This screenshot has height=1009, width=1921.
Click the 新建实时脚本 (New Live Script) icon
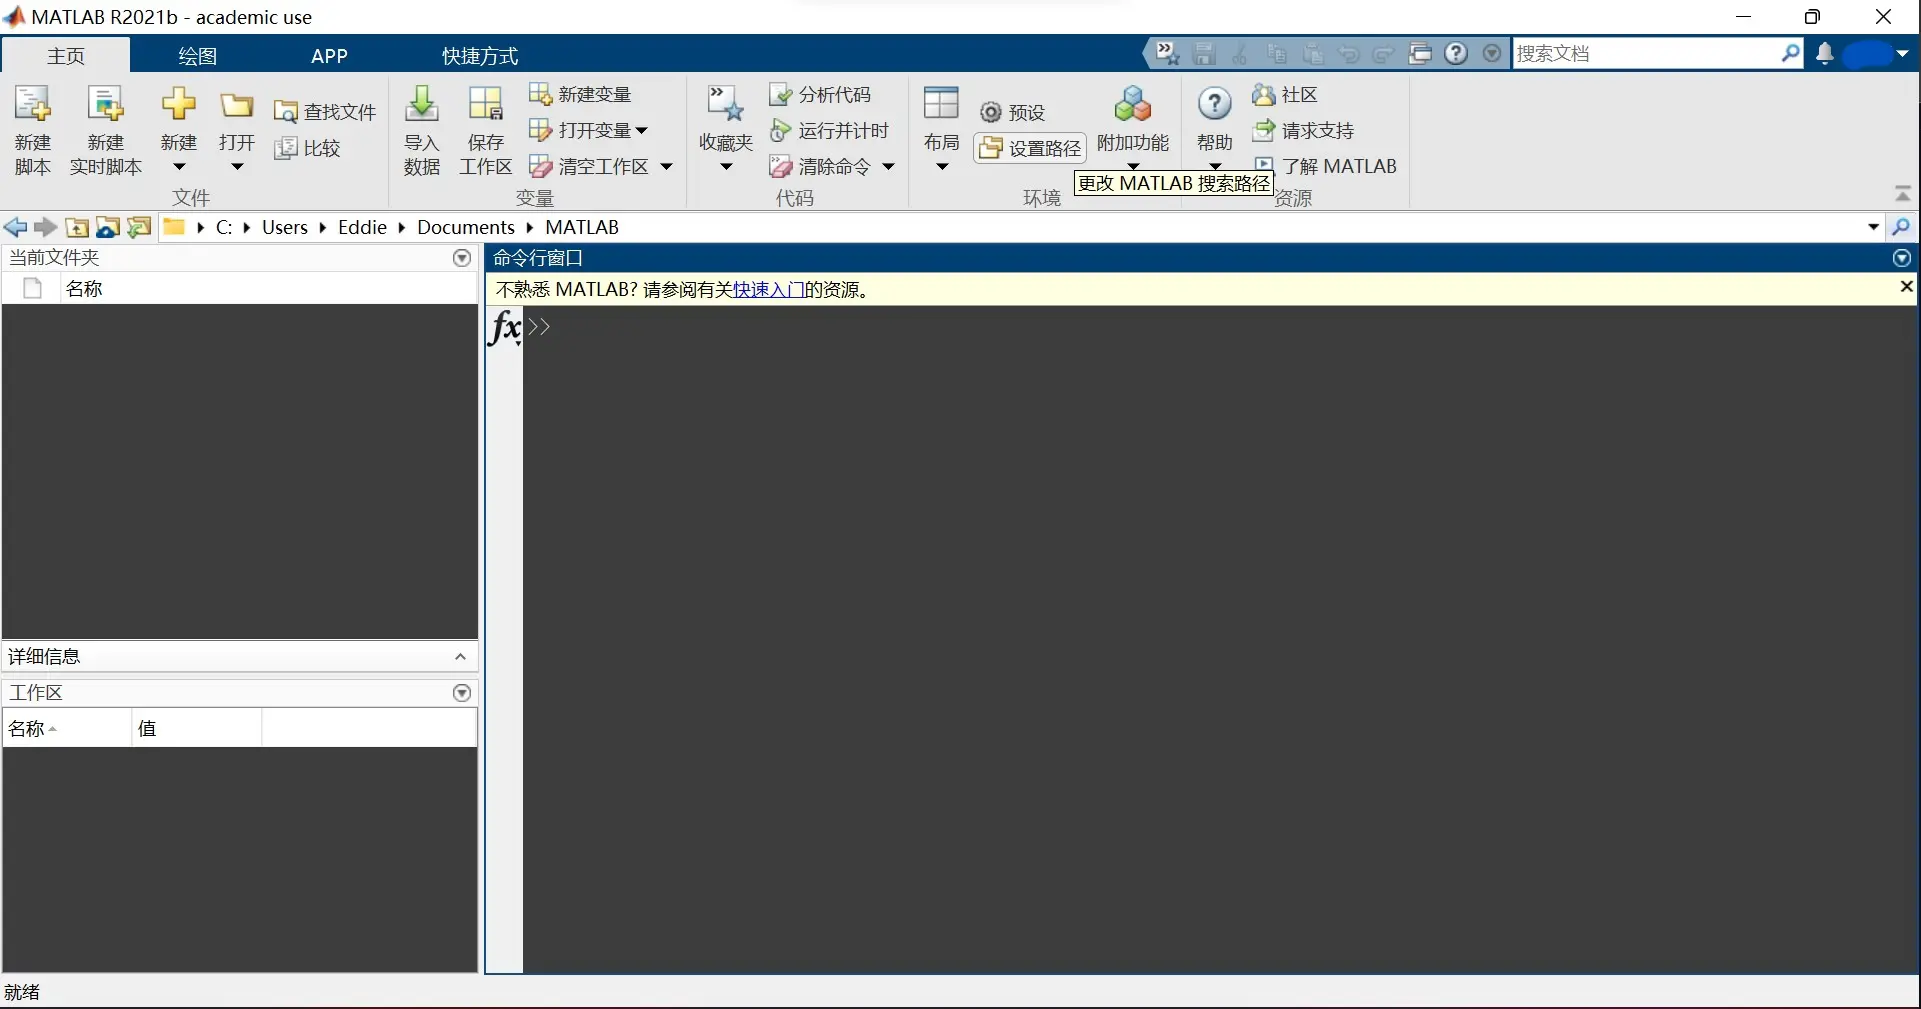pos(105,105)
